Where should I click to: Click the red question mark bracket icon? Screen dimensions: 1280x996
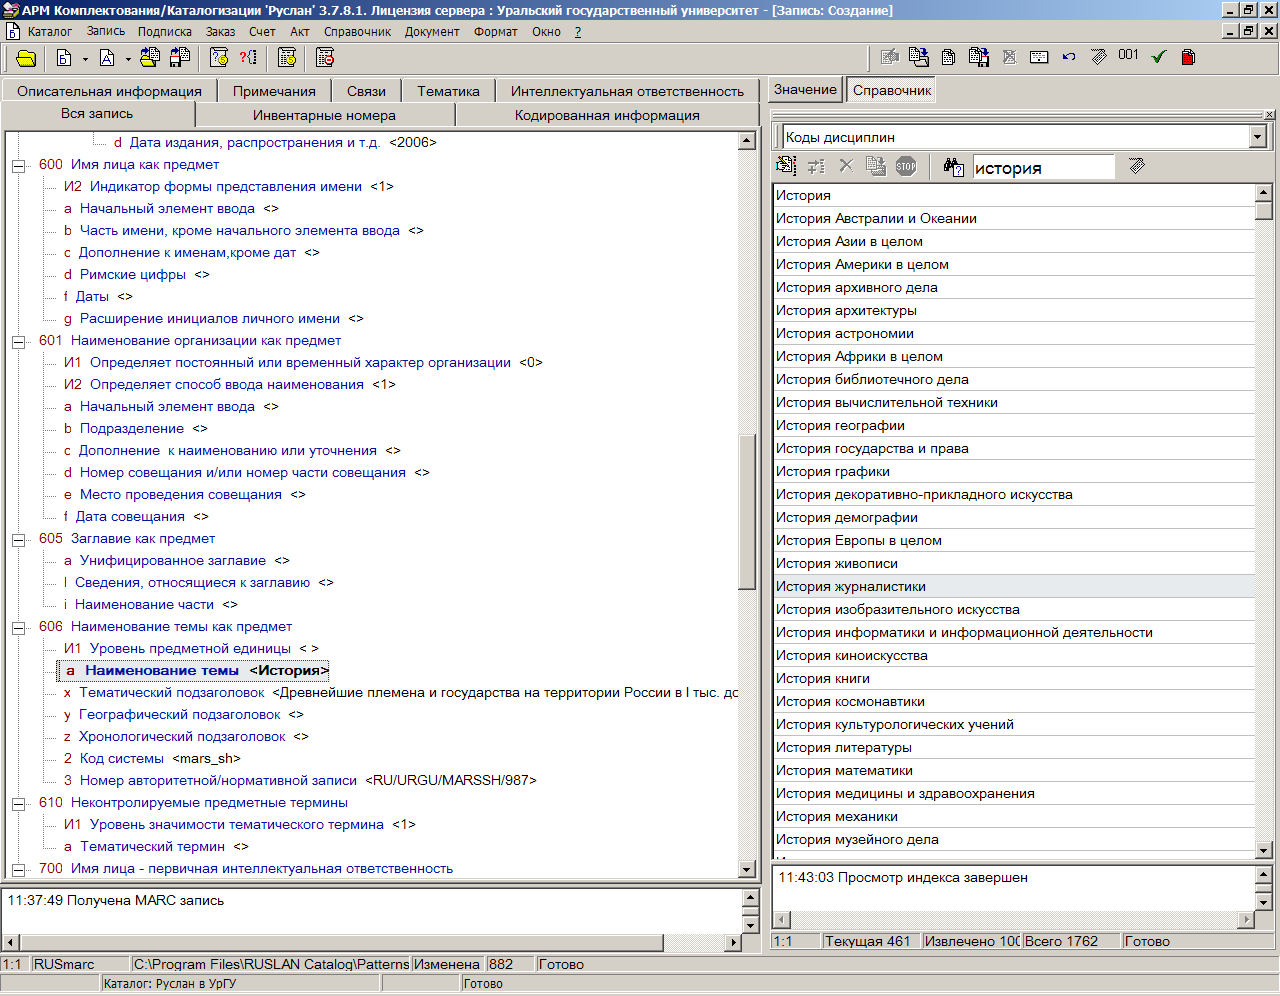248,58
